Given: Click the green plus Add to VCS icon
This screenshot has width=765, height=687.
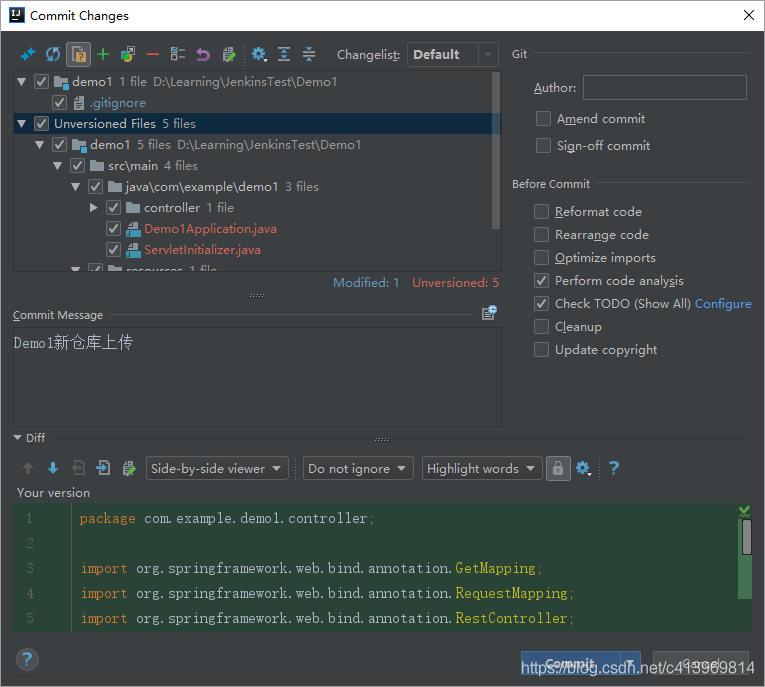Looking at the screenshot, I should point(103,54).
